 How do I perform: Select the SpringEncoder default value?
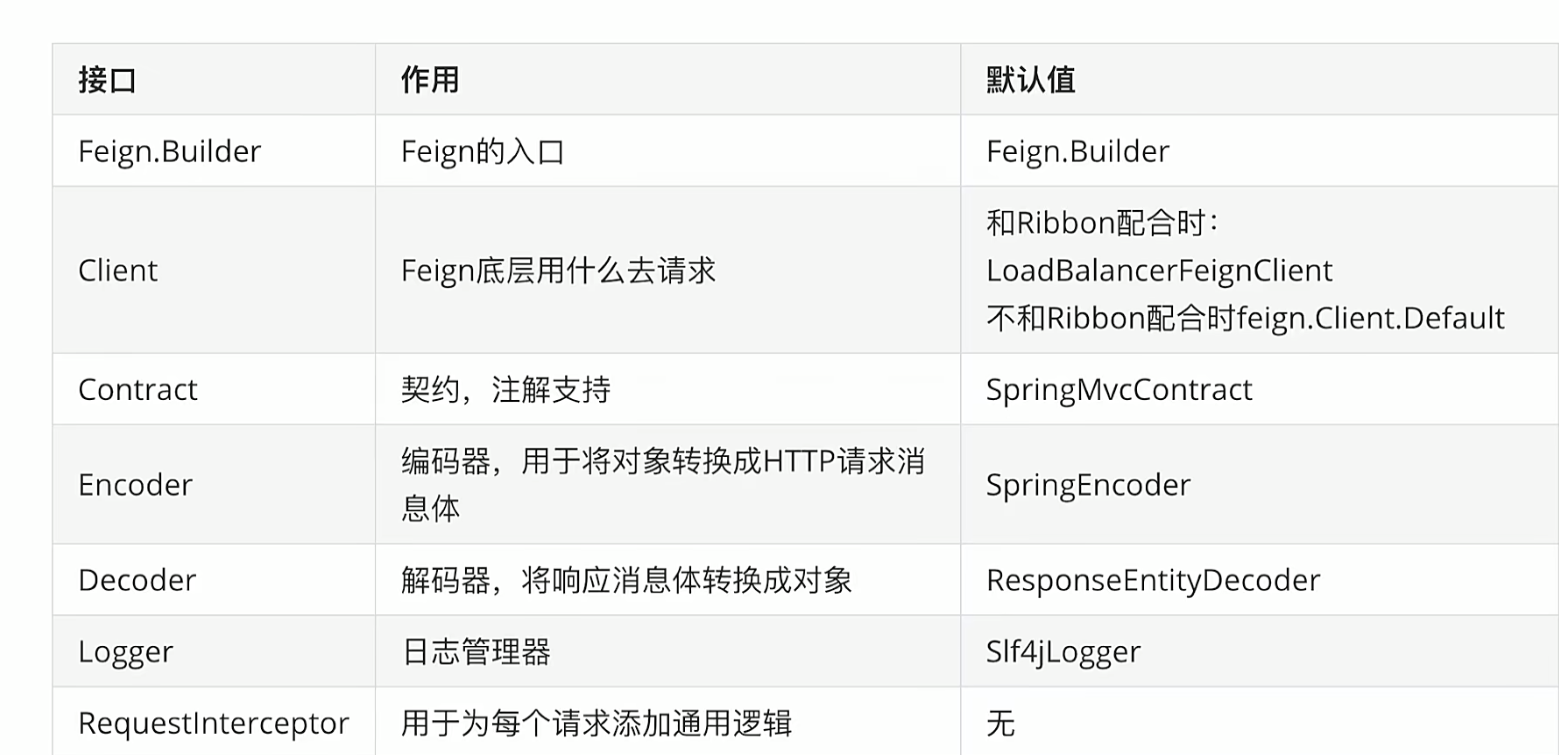tap(1088, 485)
